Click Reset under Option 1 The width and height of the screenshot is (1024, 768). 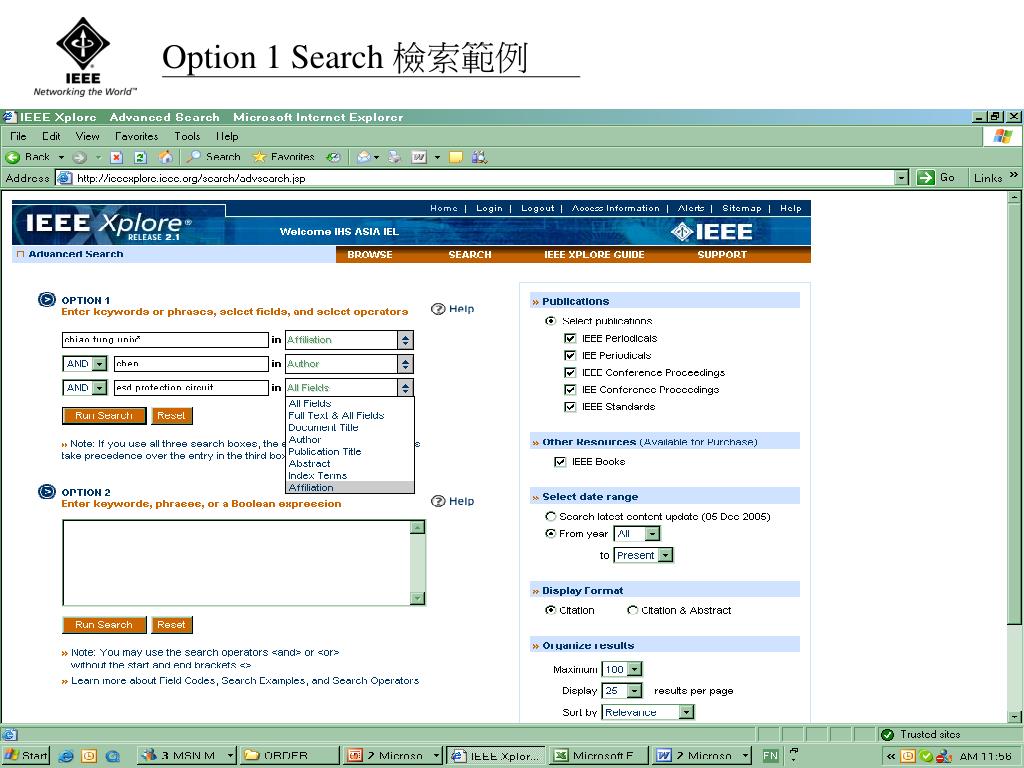(171, 415)
